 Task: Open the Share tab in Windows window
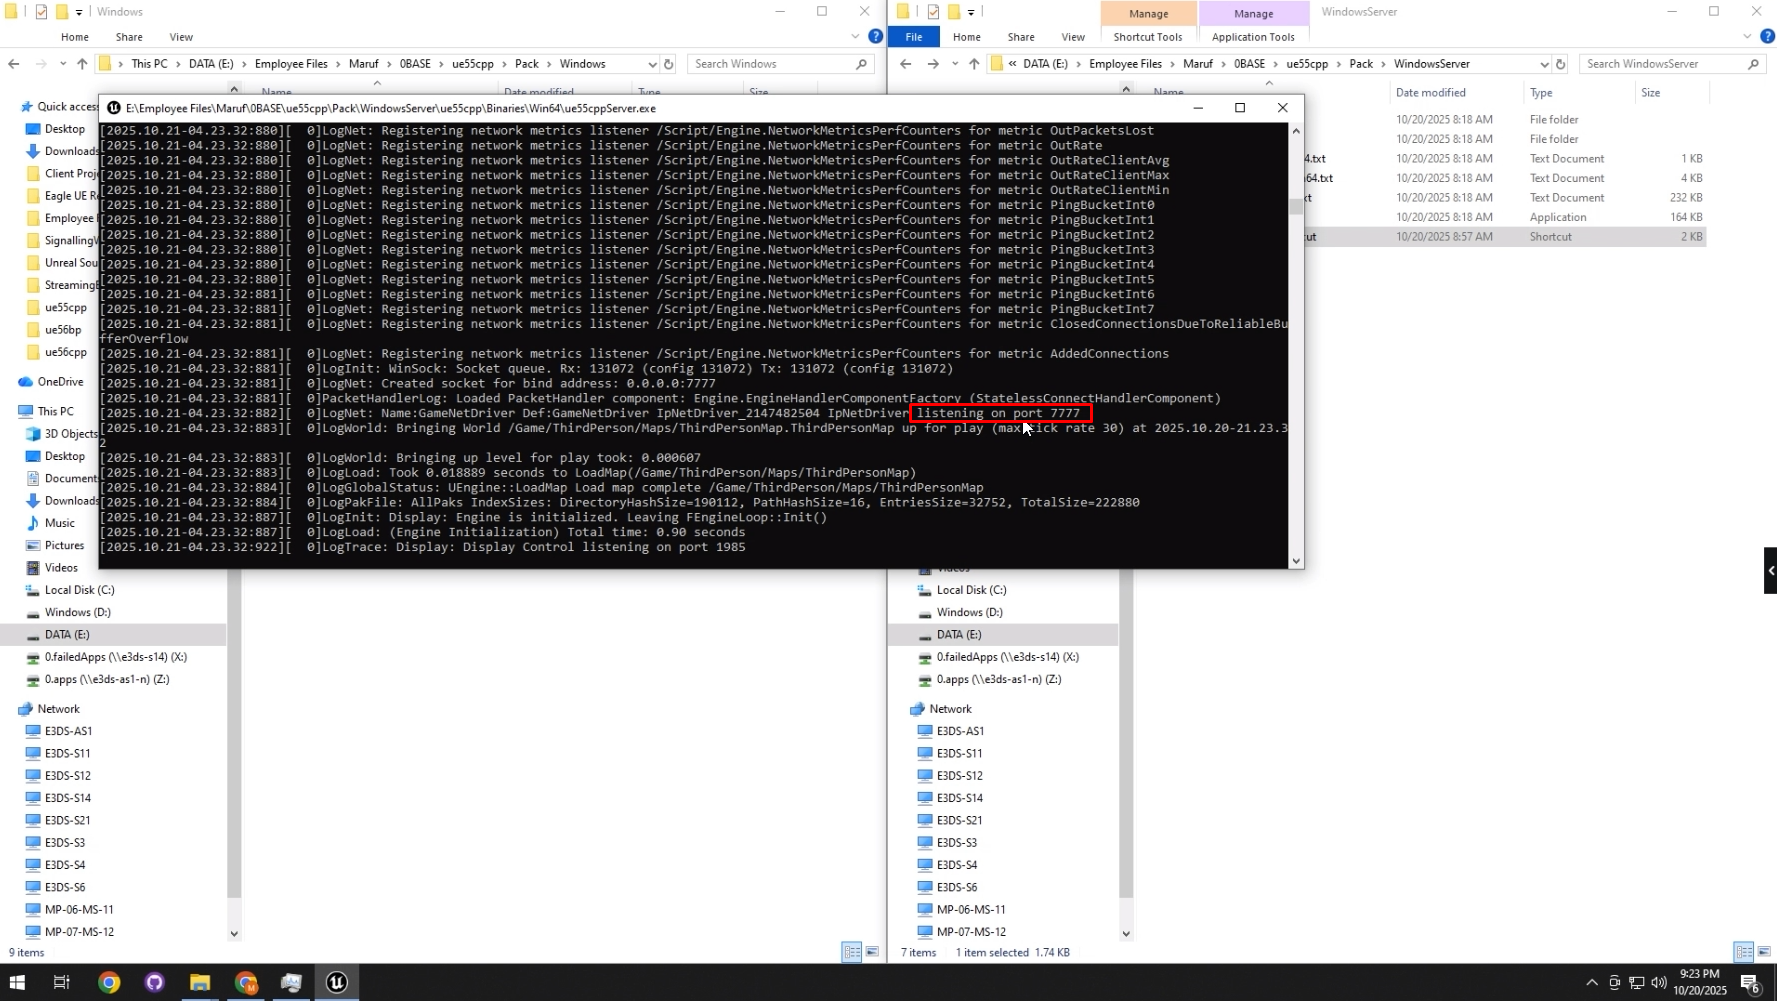(129, 37)
